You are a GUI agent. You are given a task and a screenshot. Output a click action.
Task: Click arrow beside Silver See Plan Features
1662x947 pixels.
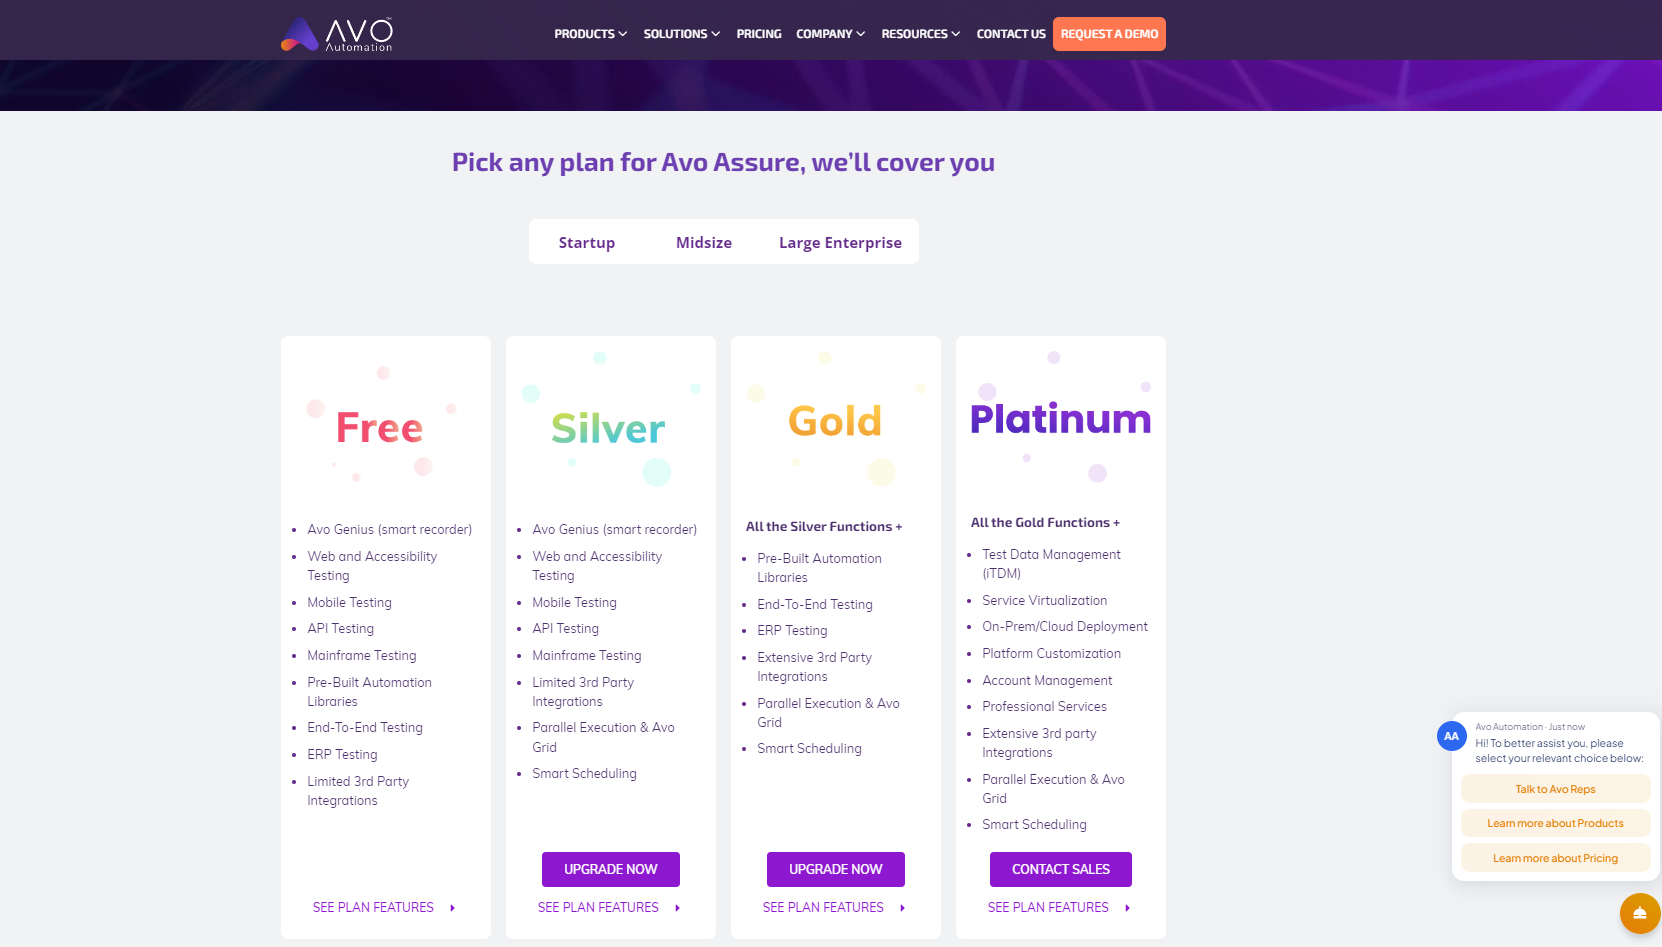tap(677, 908)
